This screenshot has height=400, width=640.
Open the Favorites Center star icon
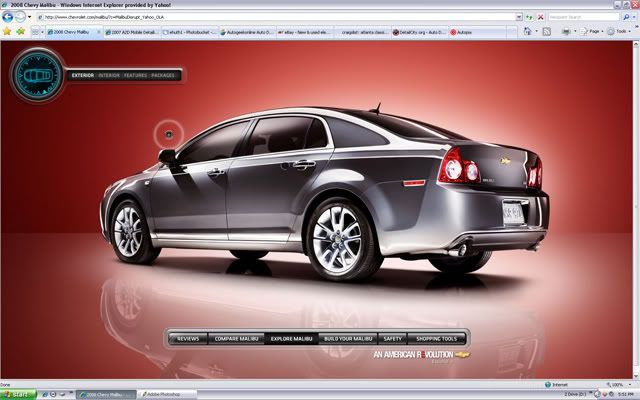[7, 31]
